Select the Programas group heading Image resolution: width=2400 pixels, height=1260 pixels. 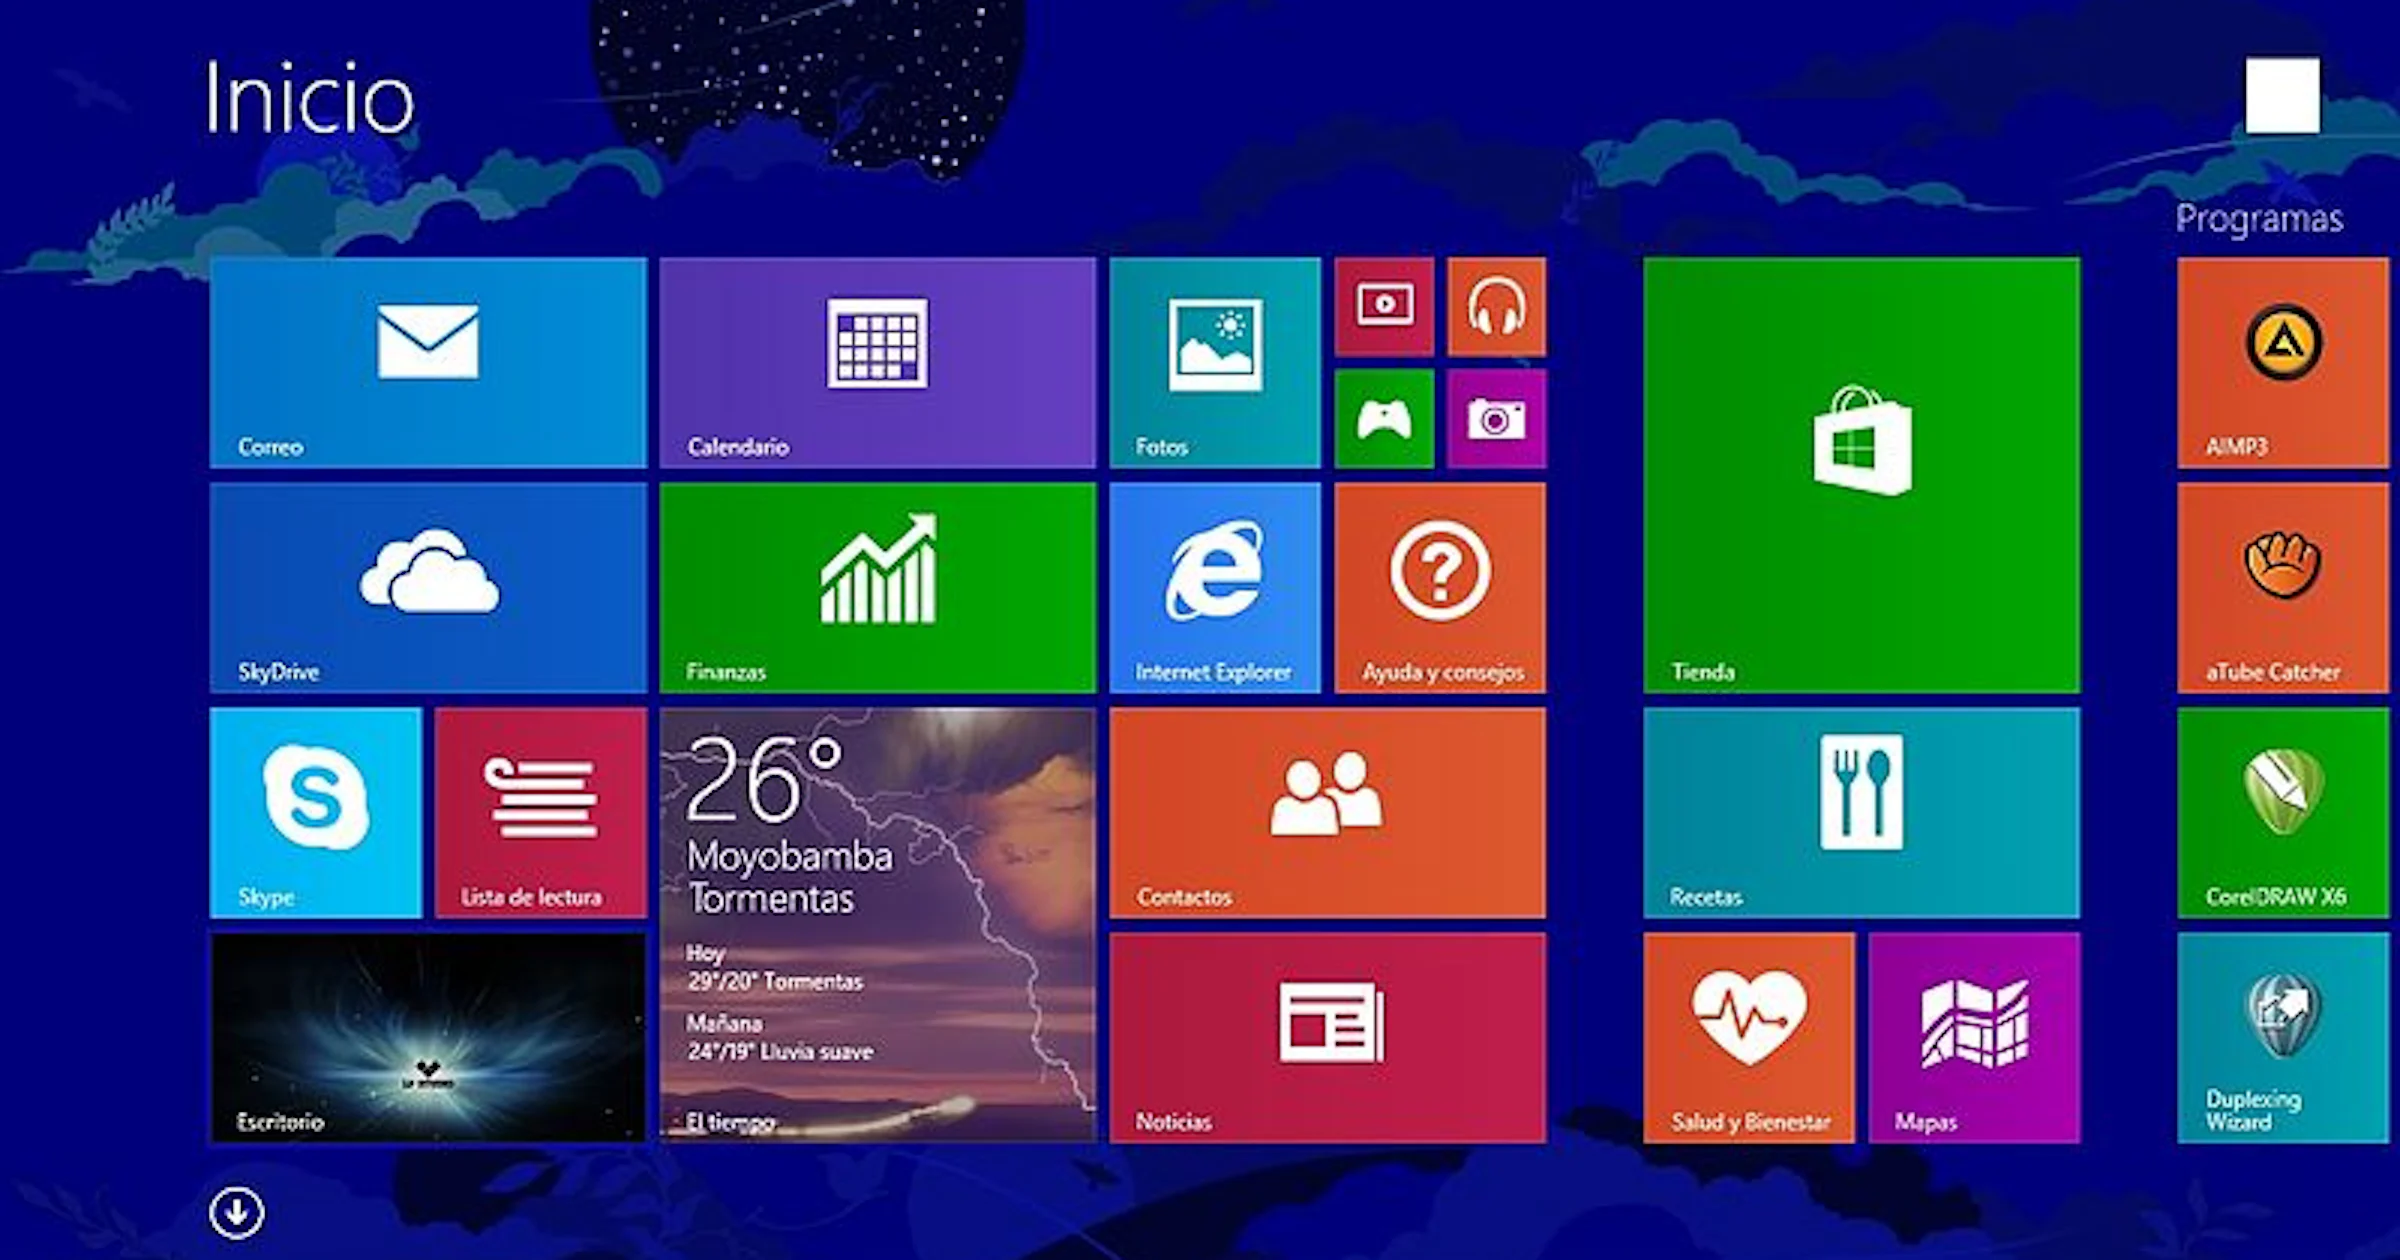(x=2259, y=218)
